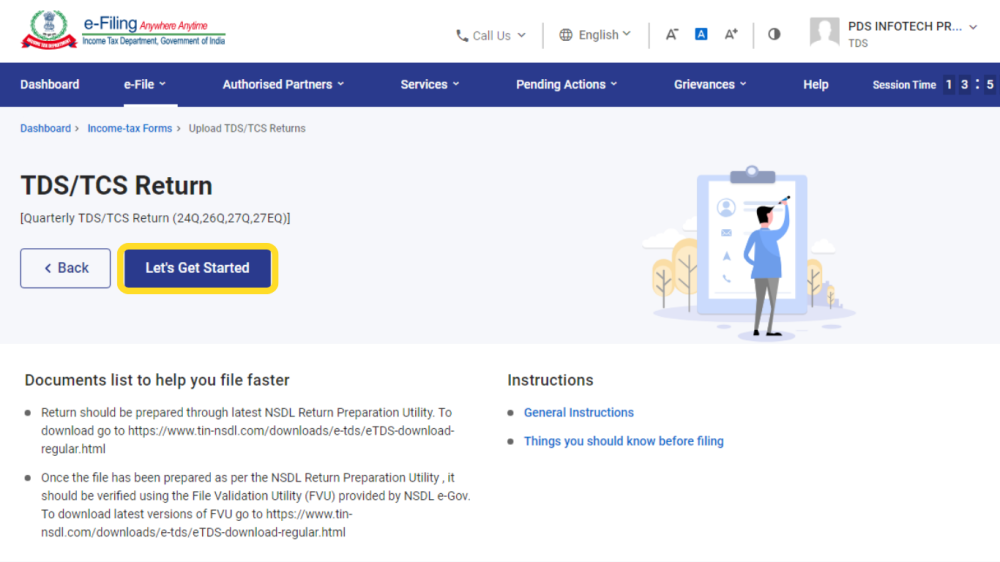1000x562 pixels.
Task: Expand the Authorised Partners menu
Action: click(x=283, y=84)
